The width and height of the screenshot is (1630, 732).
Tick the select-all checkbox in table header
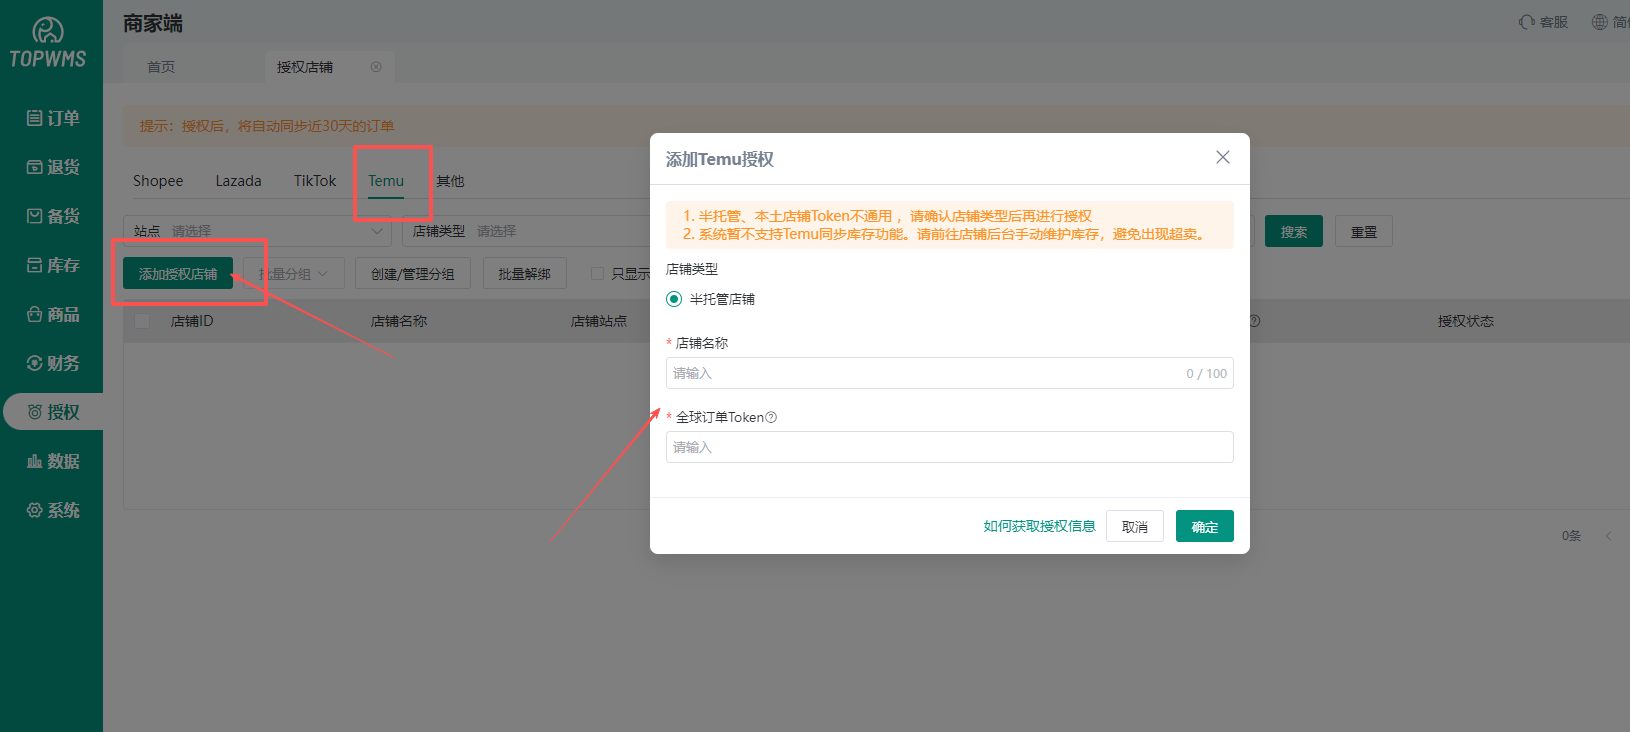142,321
